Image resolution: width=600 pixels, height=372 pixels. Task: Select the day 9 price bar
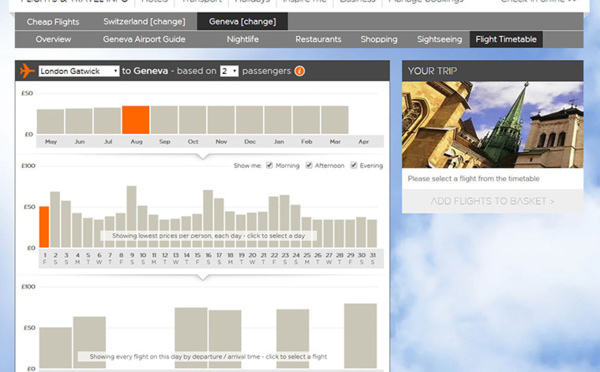pyautogui.click(x=132, y=217)
